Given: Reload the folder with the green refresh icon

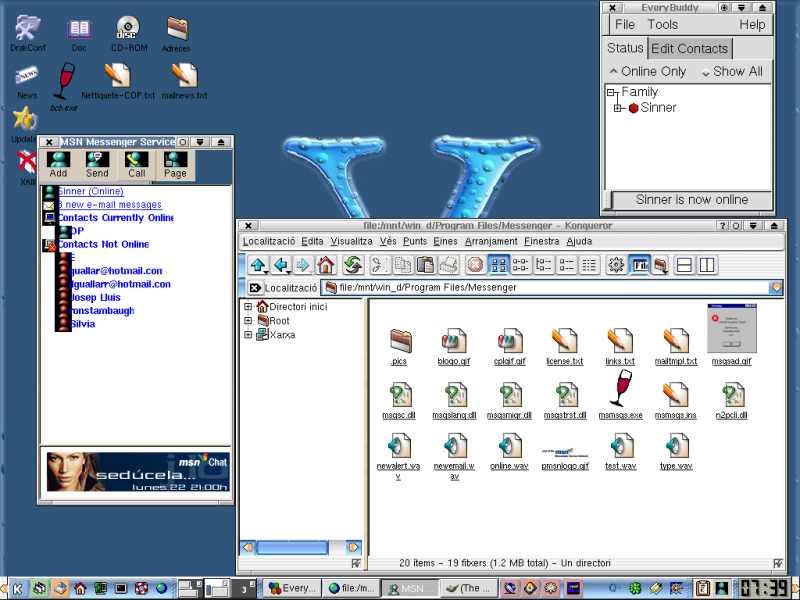Looking at the screenshot, I should 352,265.
